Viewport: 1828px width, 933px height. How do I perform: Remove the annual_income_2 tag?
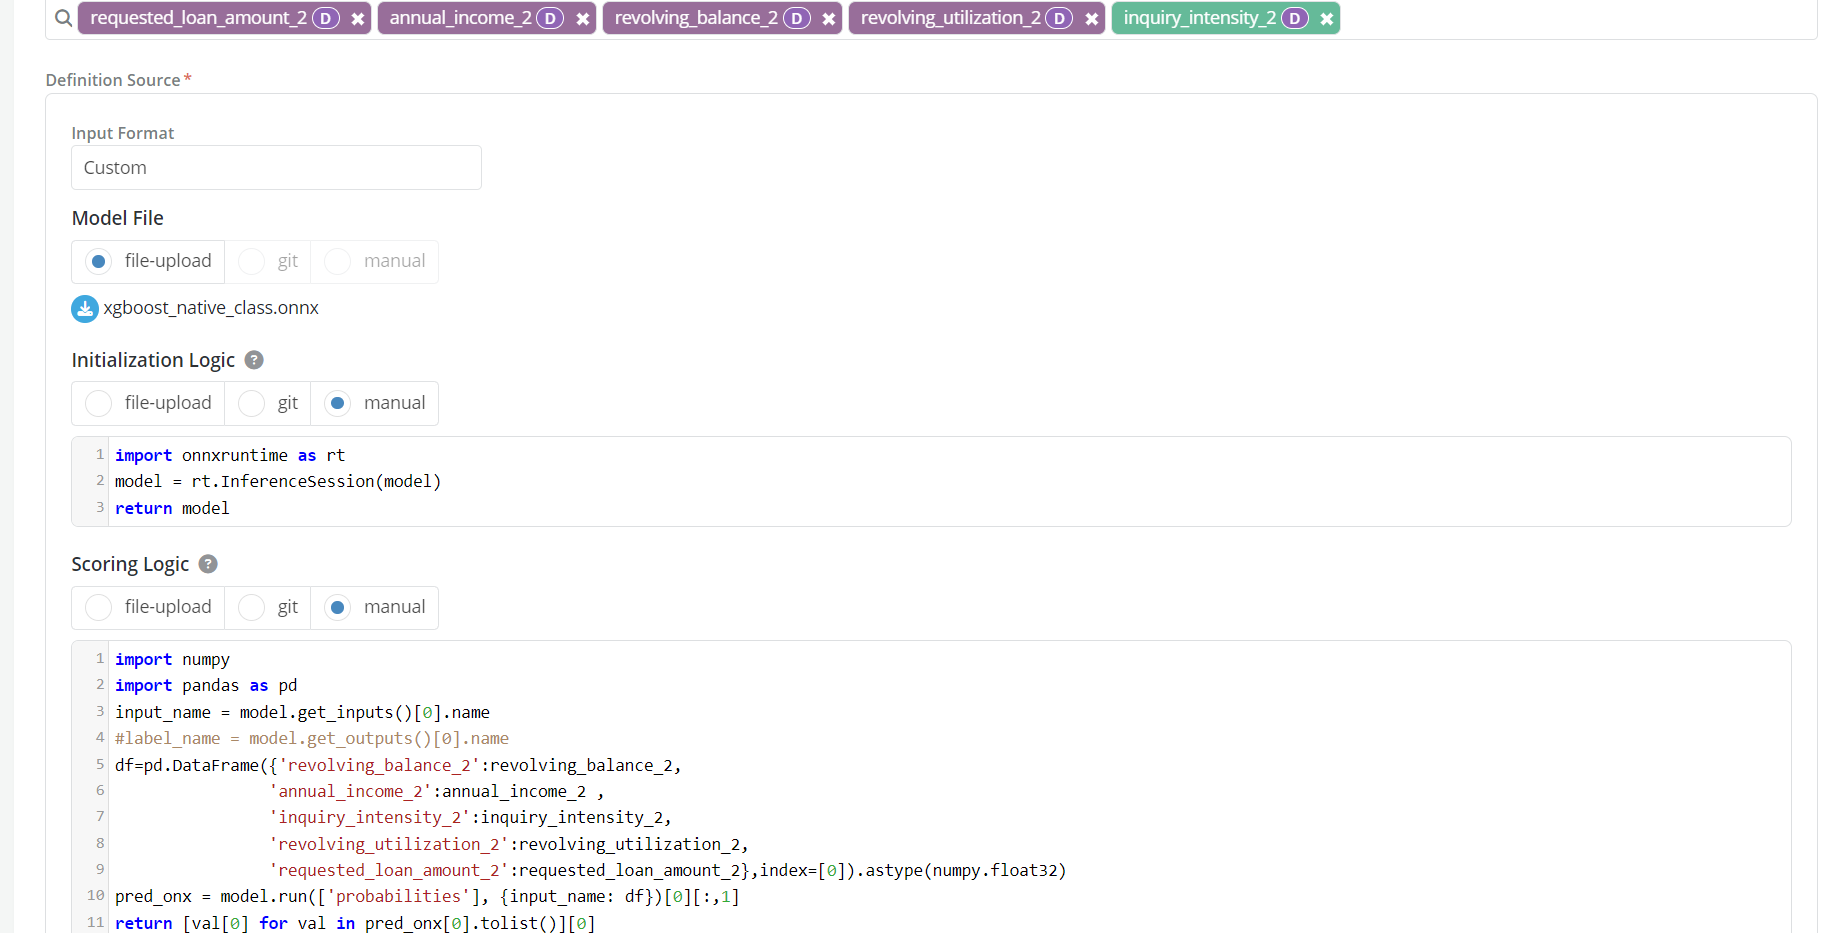click(583, 19)
